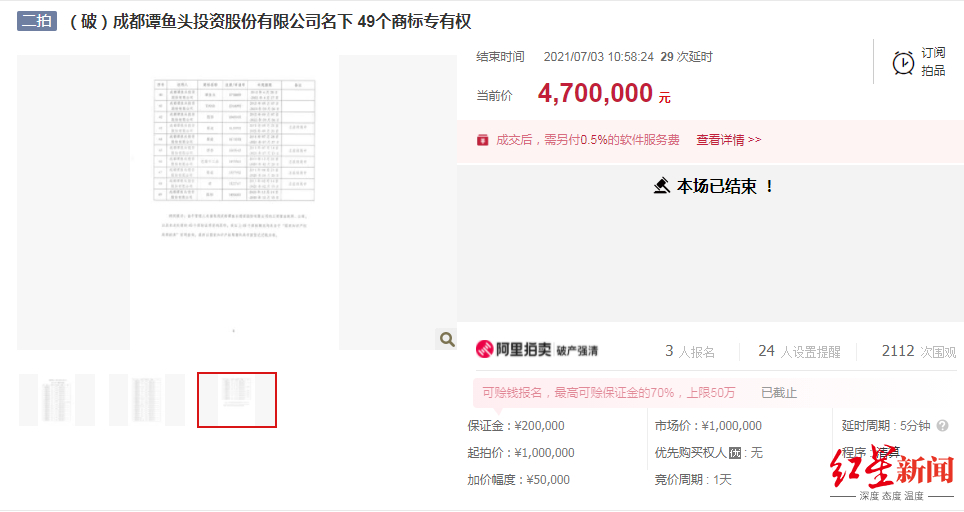Click the main trademark list preview image

pos(234,203)
